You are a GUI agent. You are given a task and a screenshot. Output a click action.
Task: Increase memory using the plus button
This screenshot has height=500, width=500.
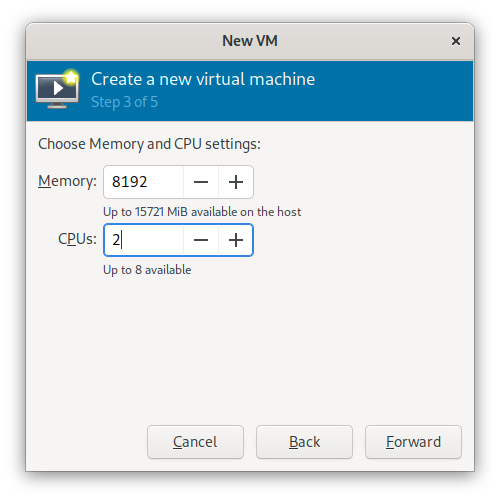pyautogui.click(x=236, y=182)
